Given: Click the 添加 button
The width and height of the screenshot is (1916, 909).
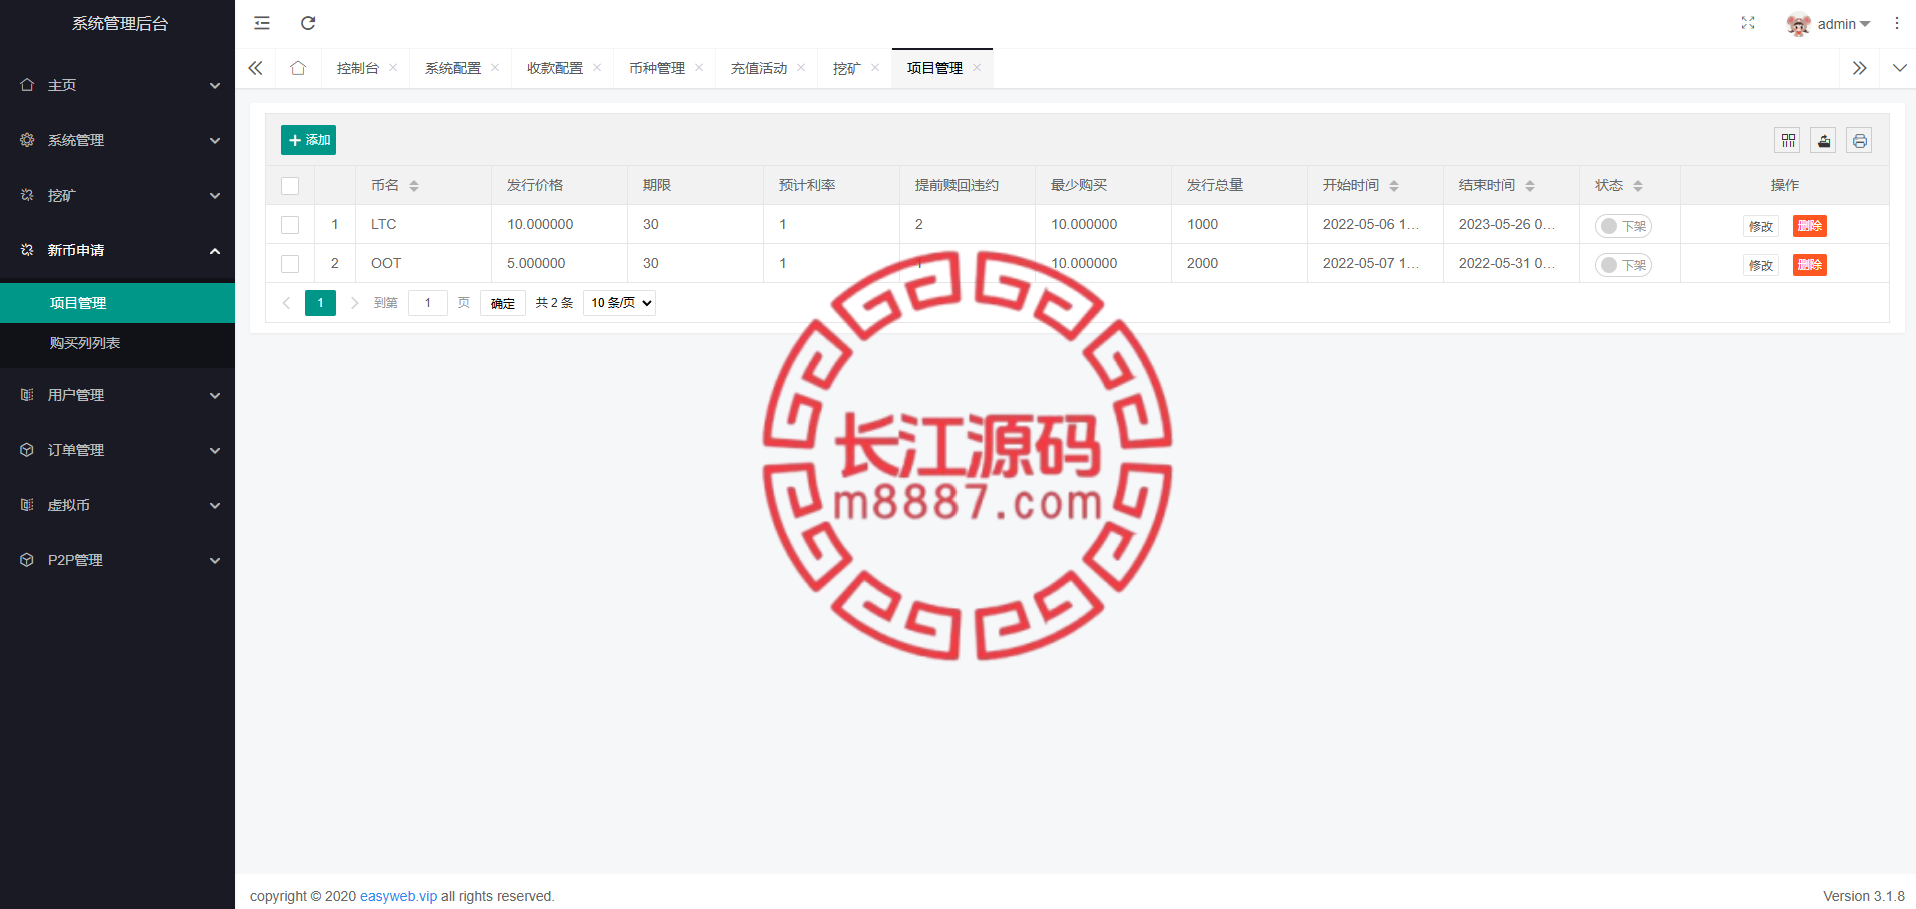Looking at the screenshot, I should point(308,140).
